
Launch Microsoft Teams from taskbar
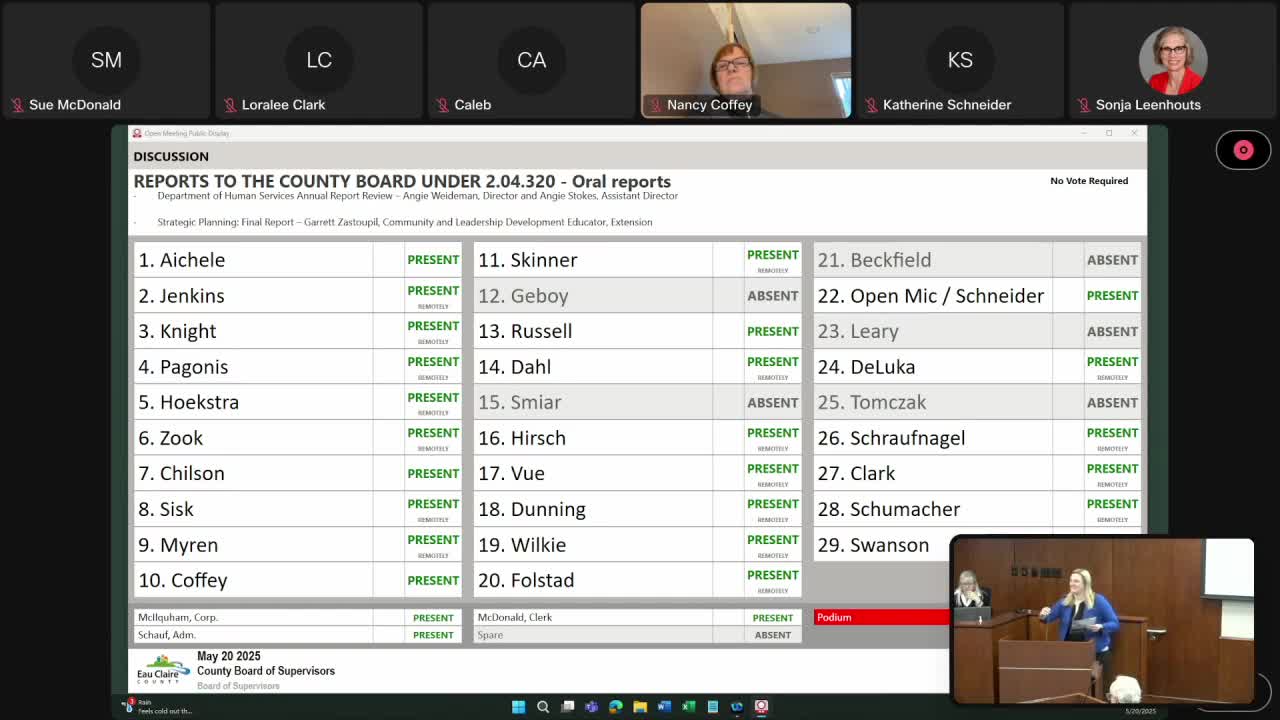(591, 707)
